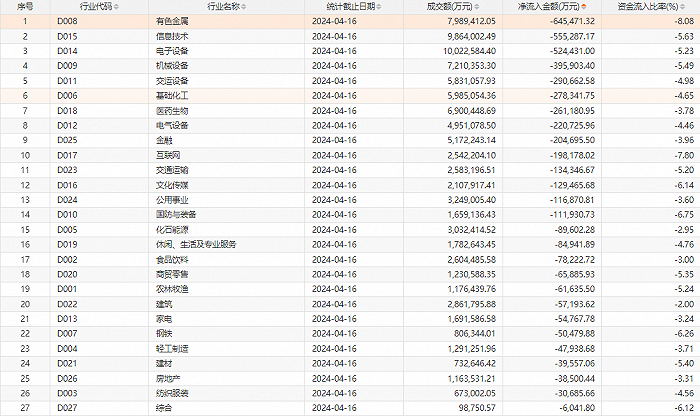The width and height of the screenshot is (700, 416).
Task: Click the date in the 基础化工 row
Action: 334,96
